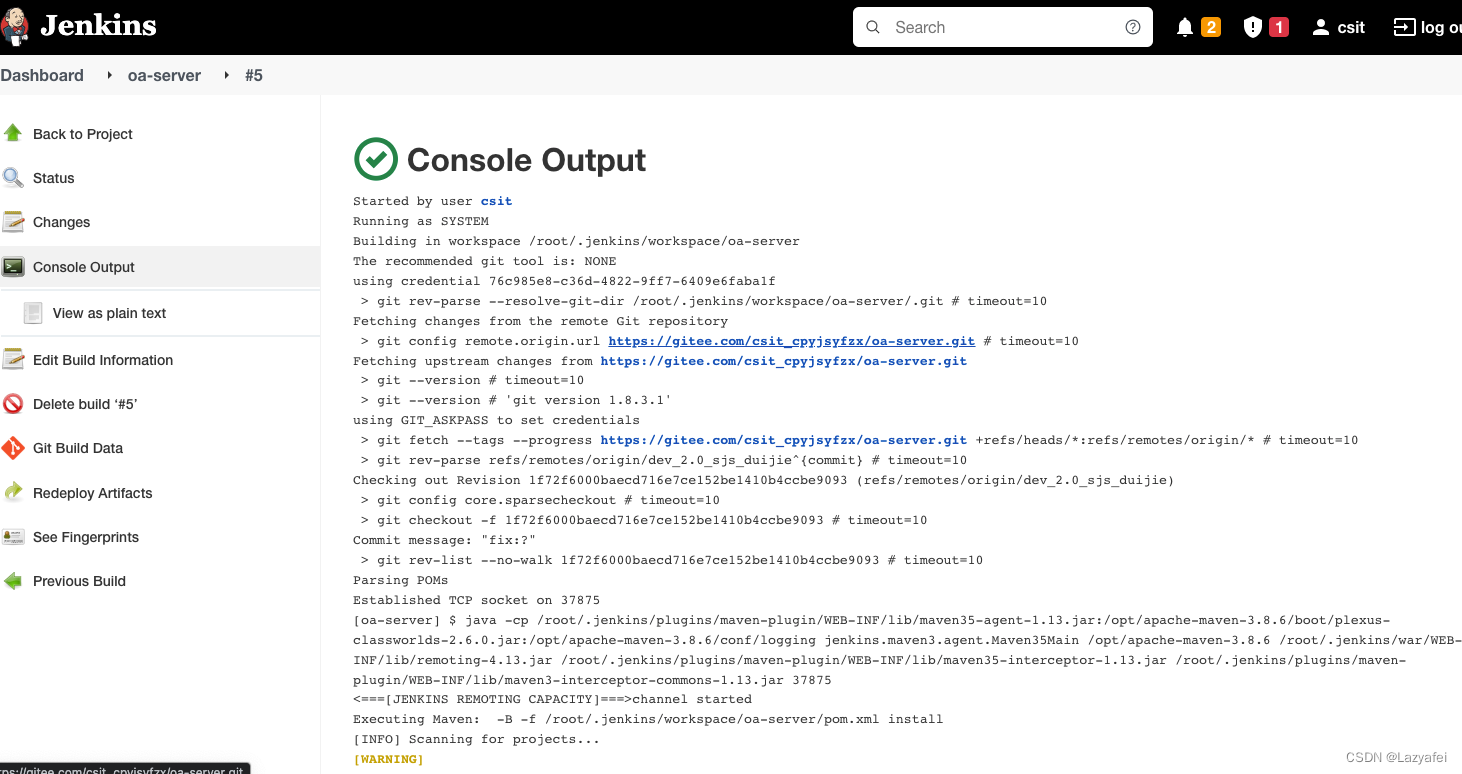Select the oa-server breadcrumb item
Image resolution: width=1462 pixels, height=774 pixels.
[164, 75]
